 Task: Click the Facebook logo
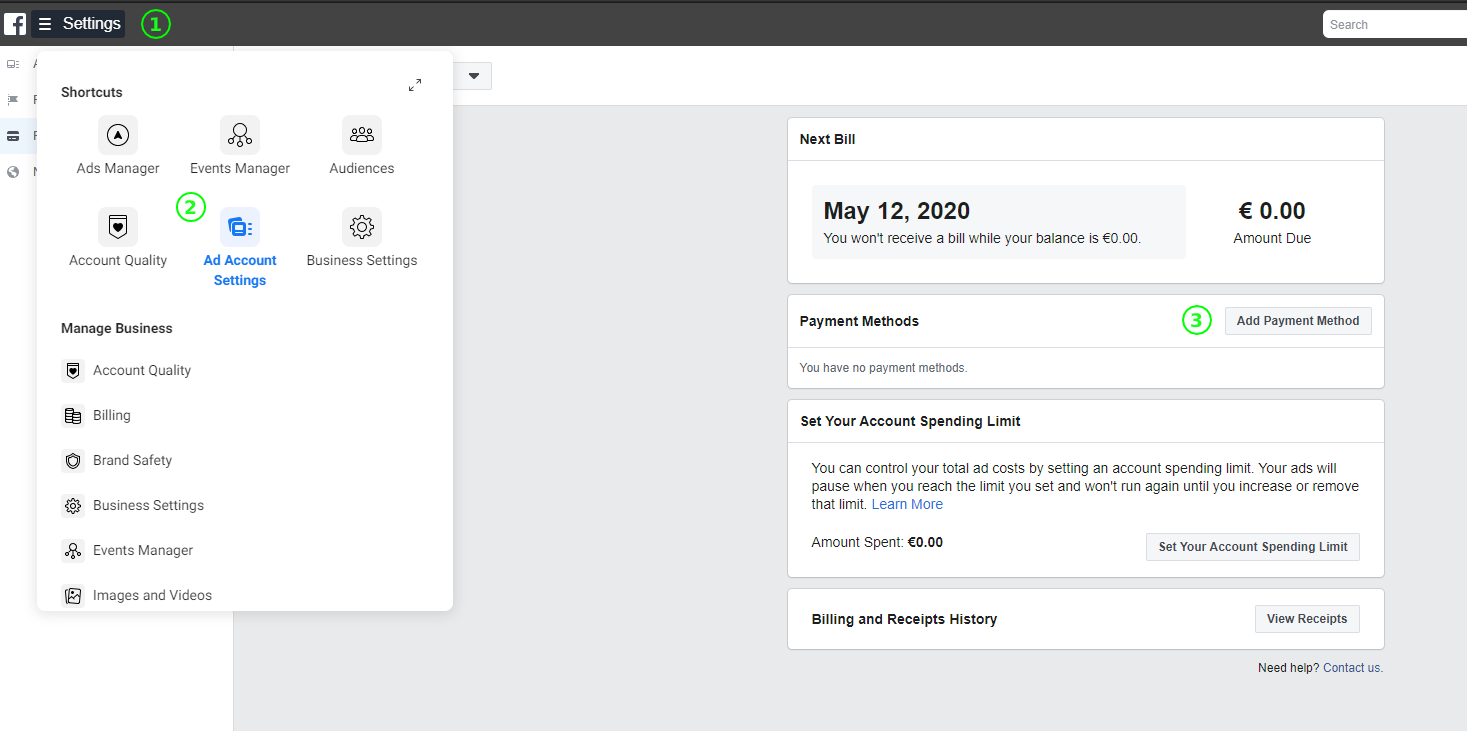(x=15, y=23)
